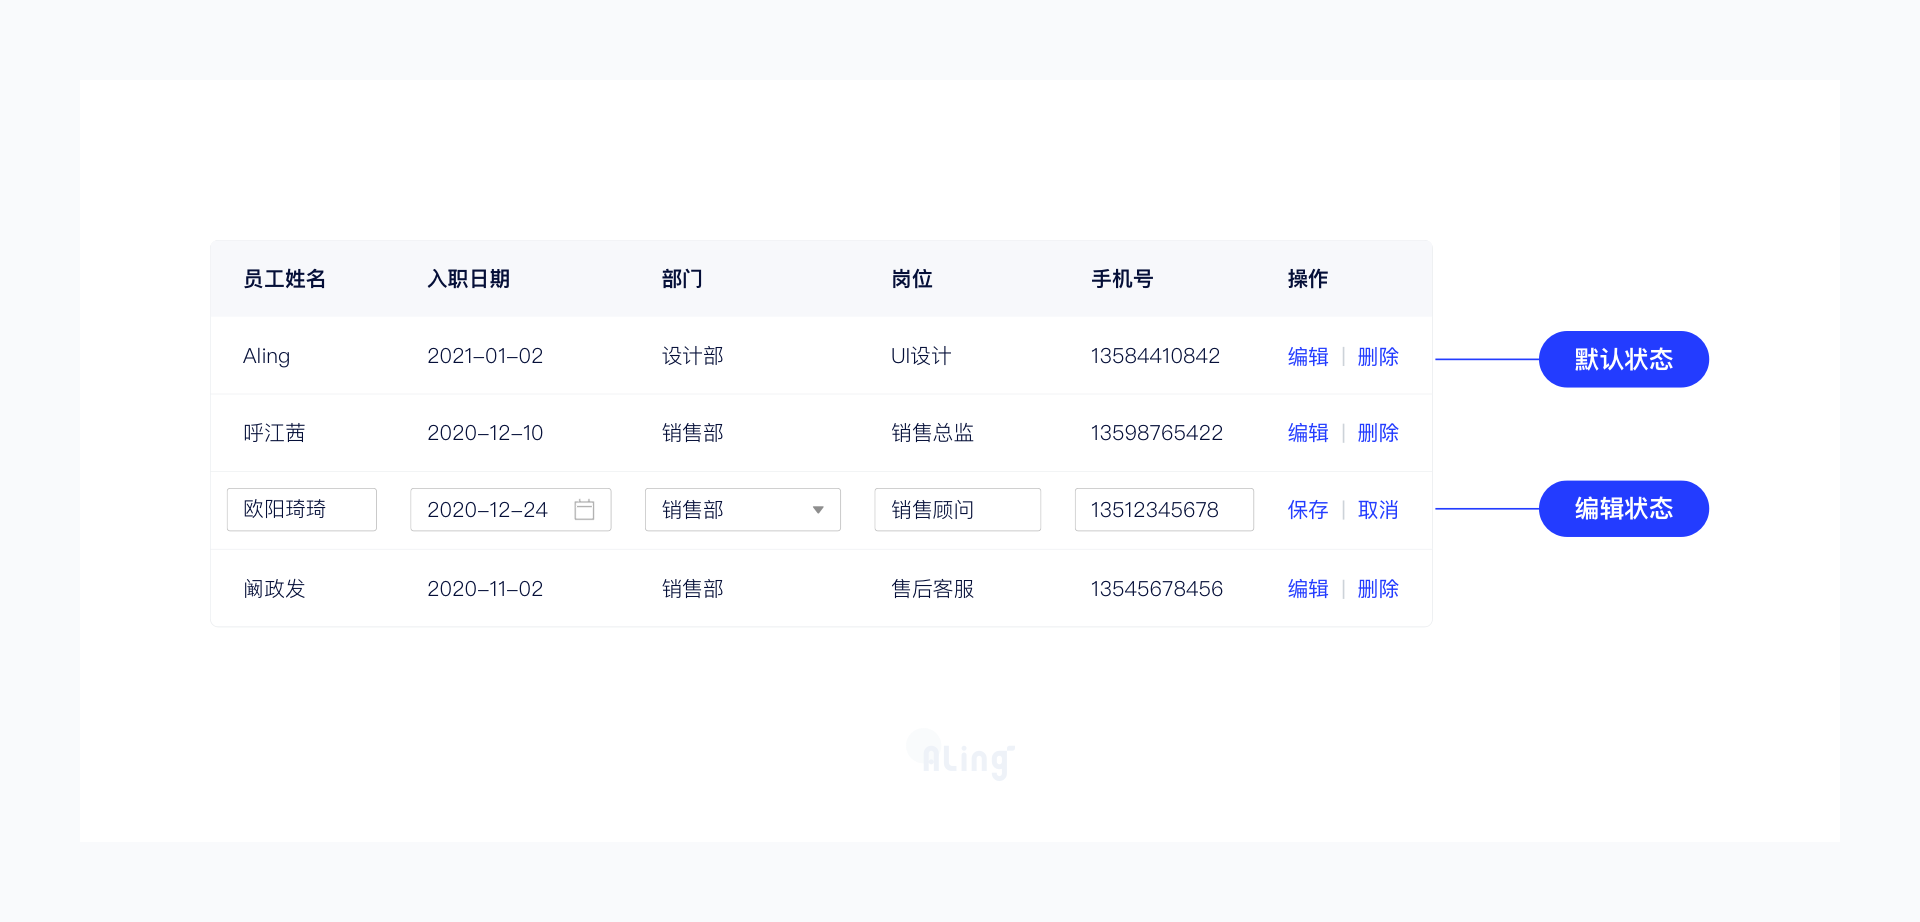The height and width of the screenshot is (922, 1920).
Task: Select the date cell 2021-01-02
Action: click(485, 356)
